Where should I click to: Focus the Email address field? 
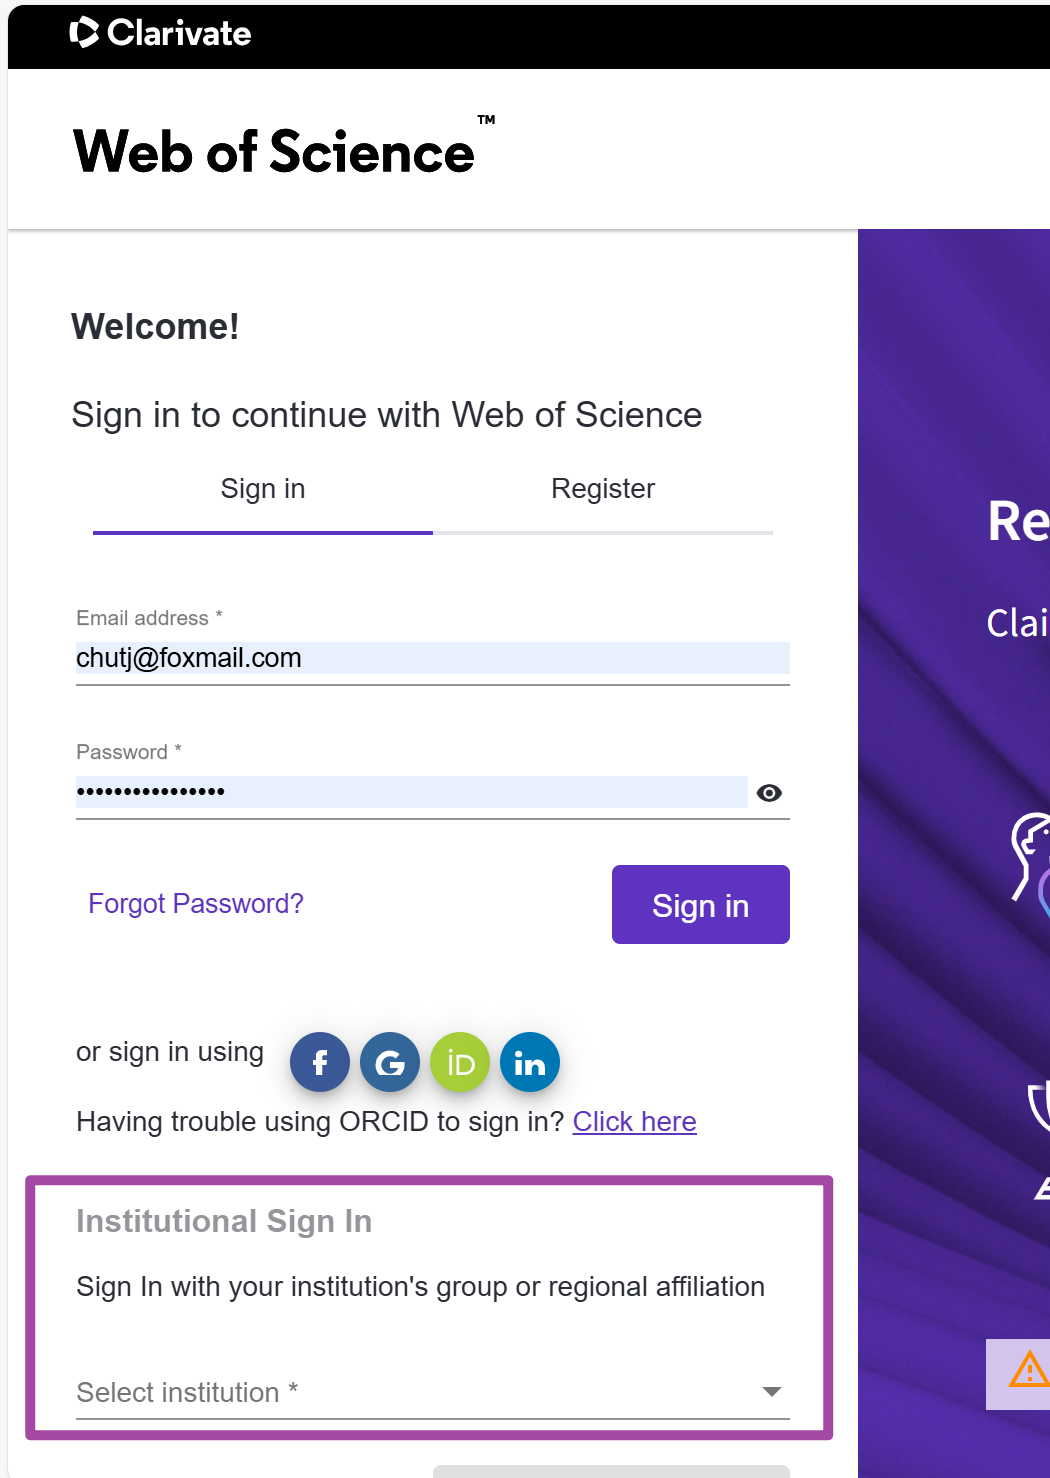(x=432, y=658)
